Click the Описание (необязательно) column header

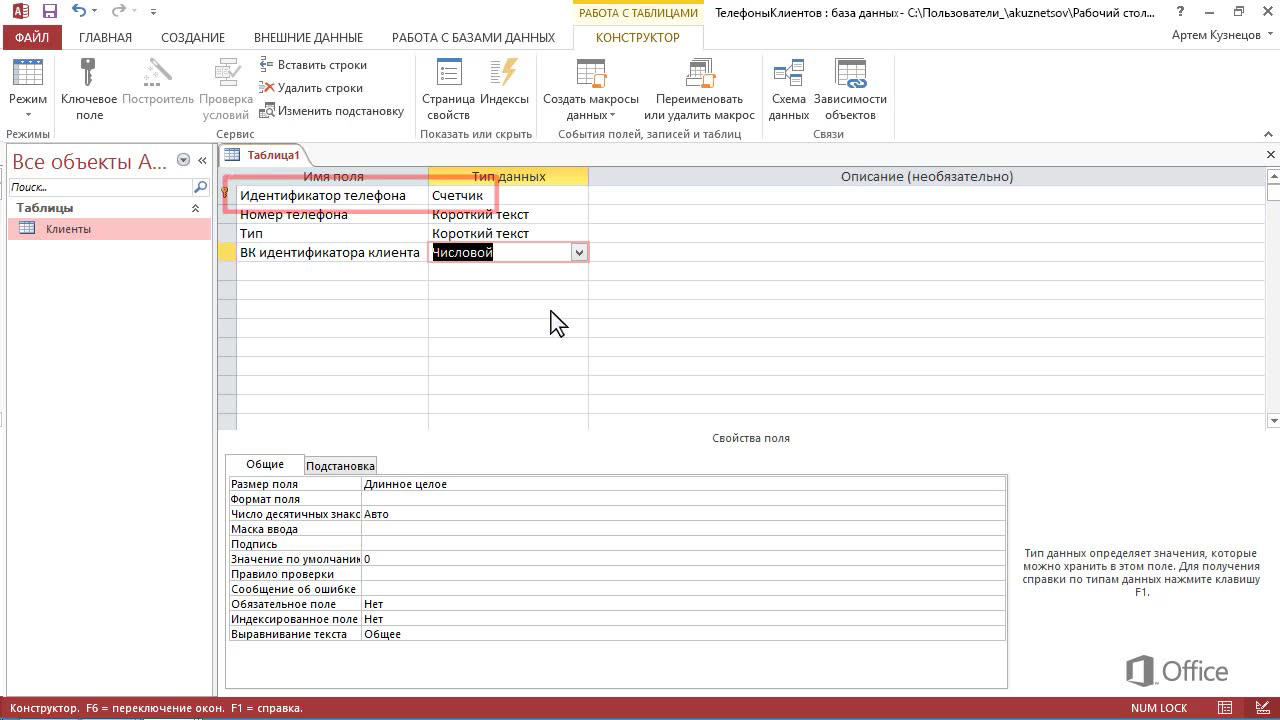(x=926, y=176)
